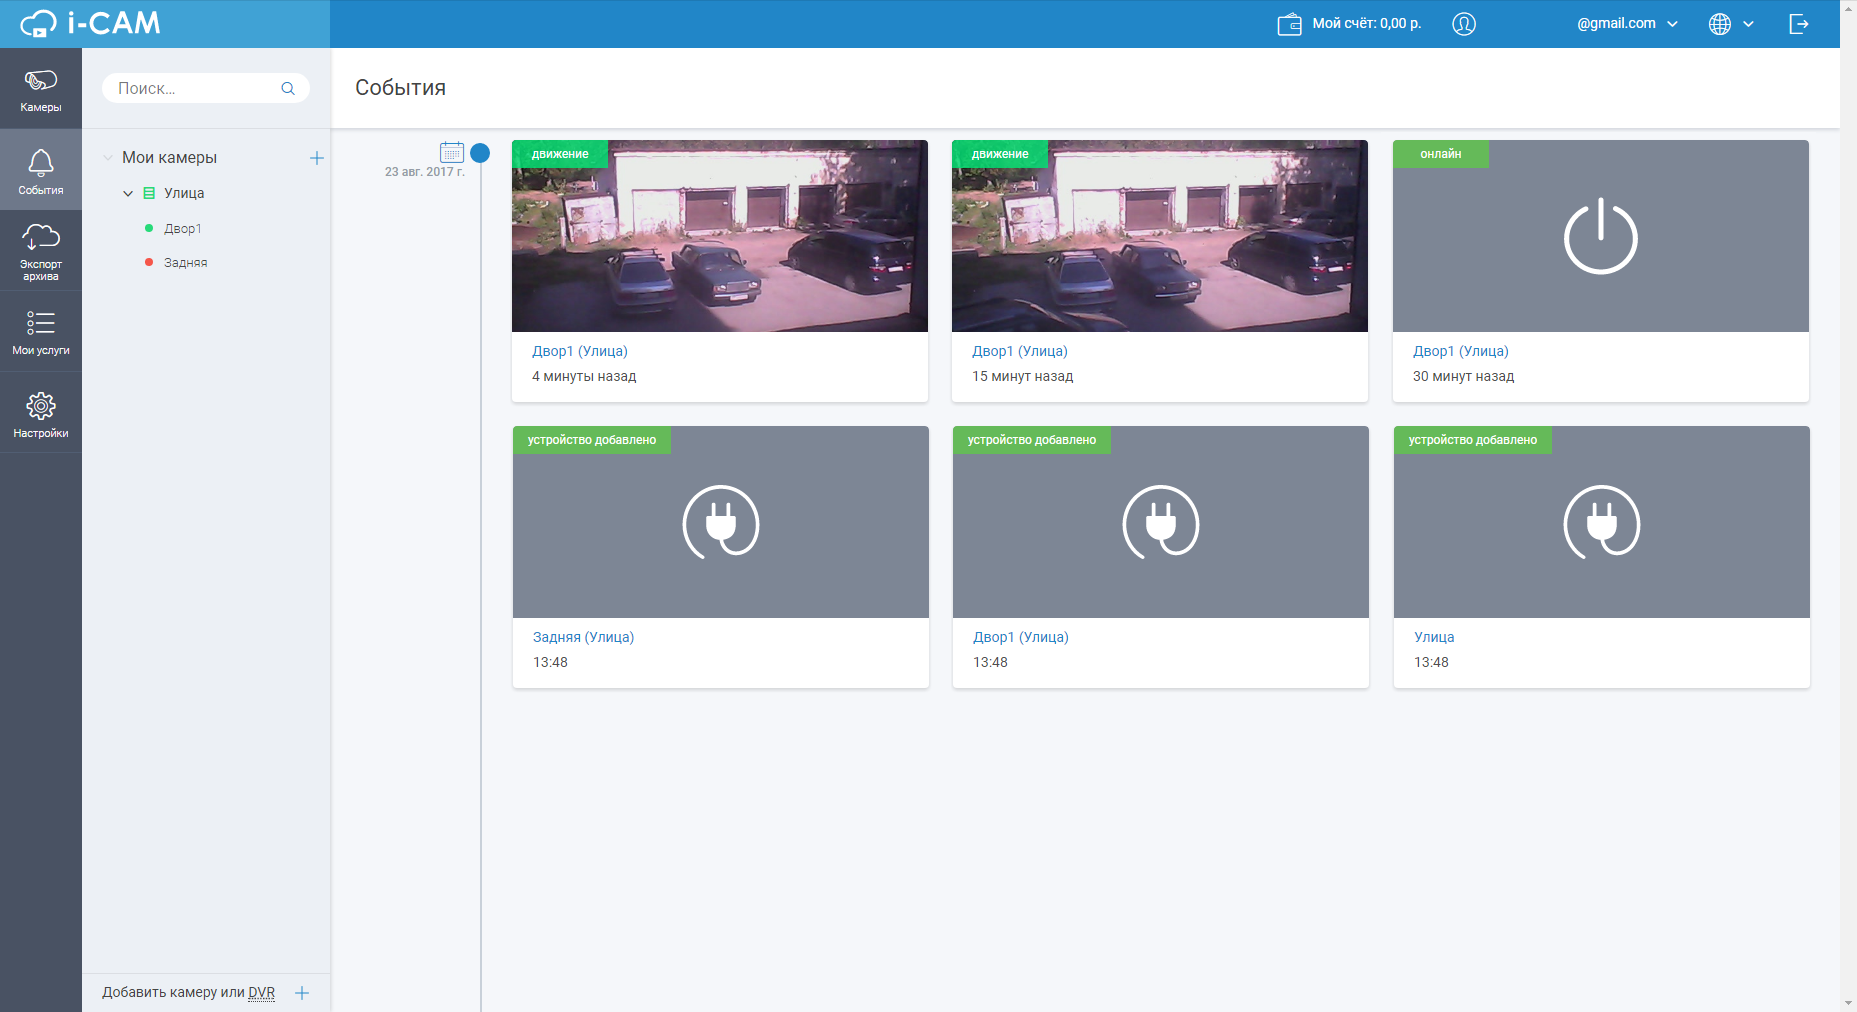
Task: Add a group with the plus beside Мои камеры
Action: 317,158
